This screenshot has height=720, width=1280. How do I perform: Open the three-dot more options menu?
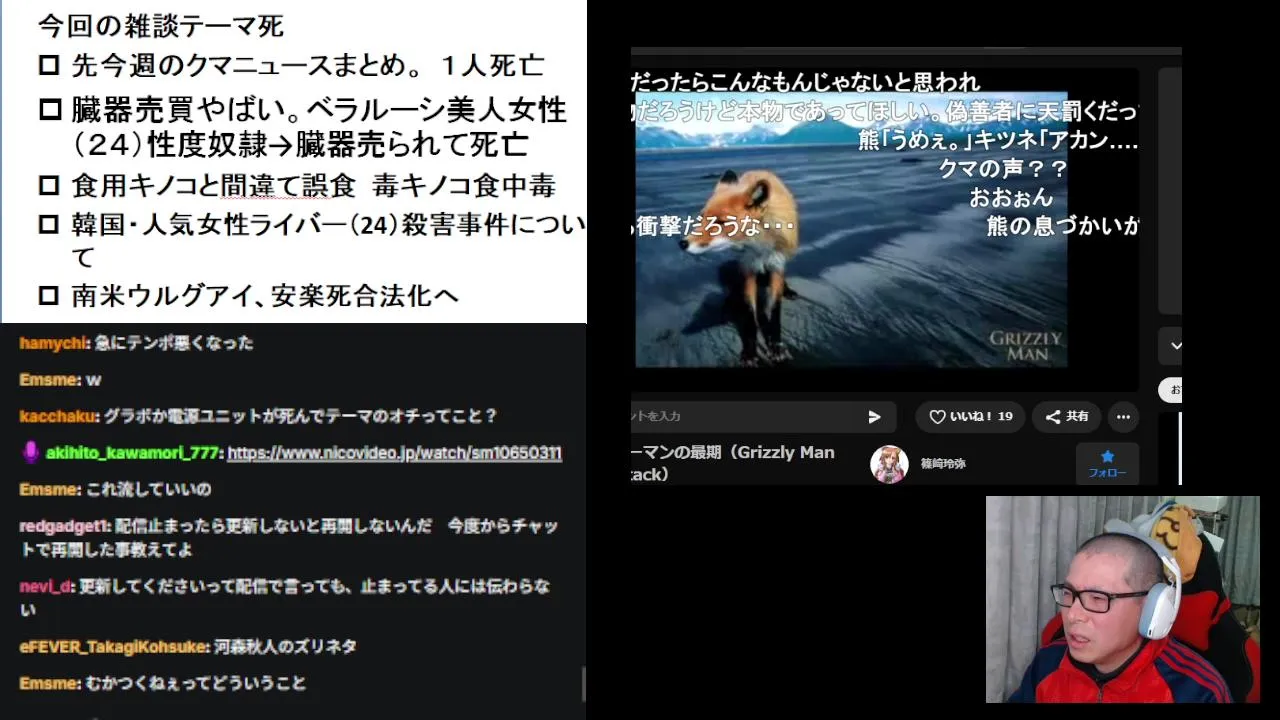1123,417
